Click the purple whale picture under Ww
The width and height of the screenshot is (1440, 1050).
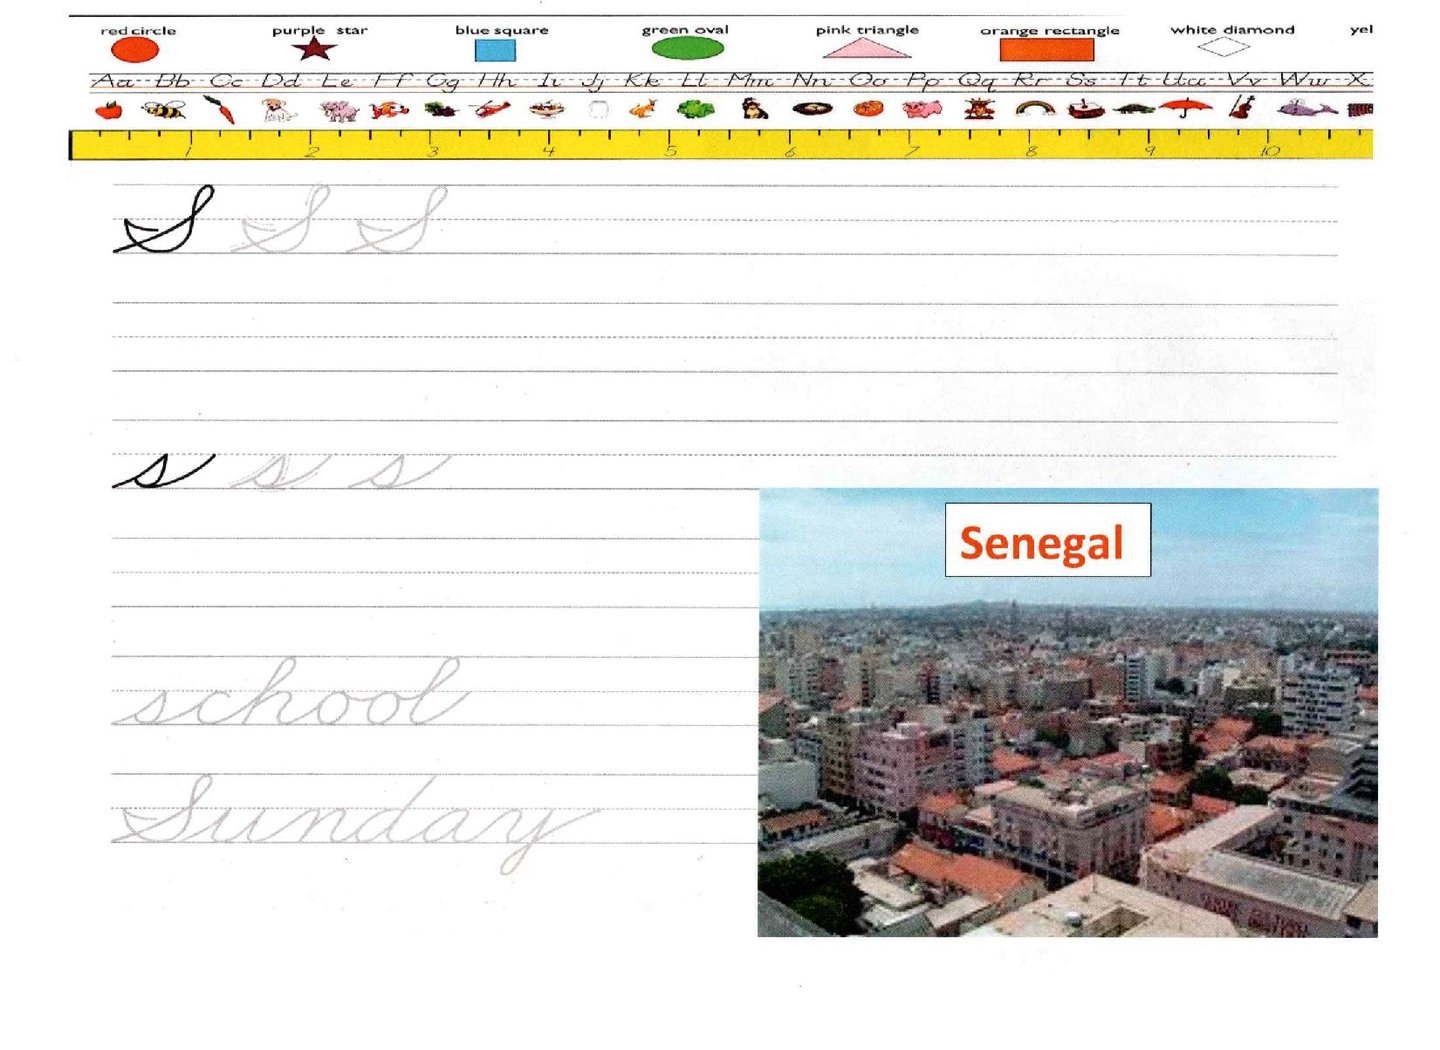1307,108
